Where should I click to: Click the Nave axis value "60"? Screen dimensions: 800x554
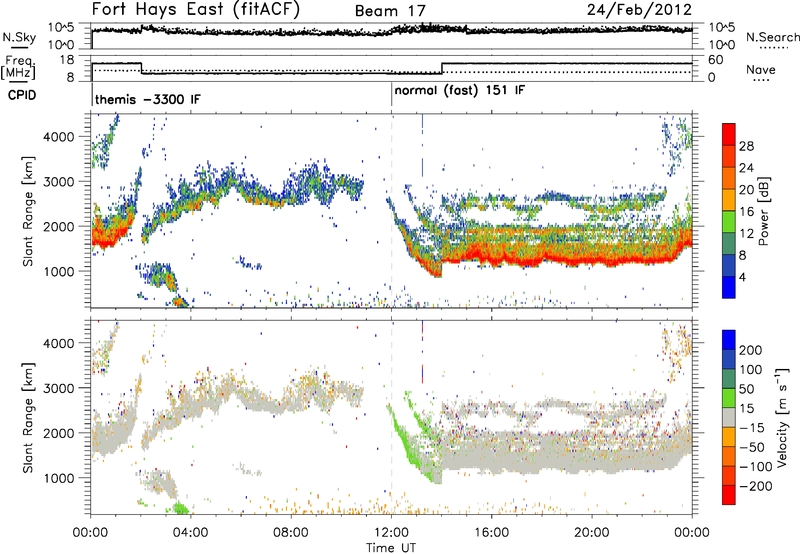(716, 60)
